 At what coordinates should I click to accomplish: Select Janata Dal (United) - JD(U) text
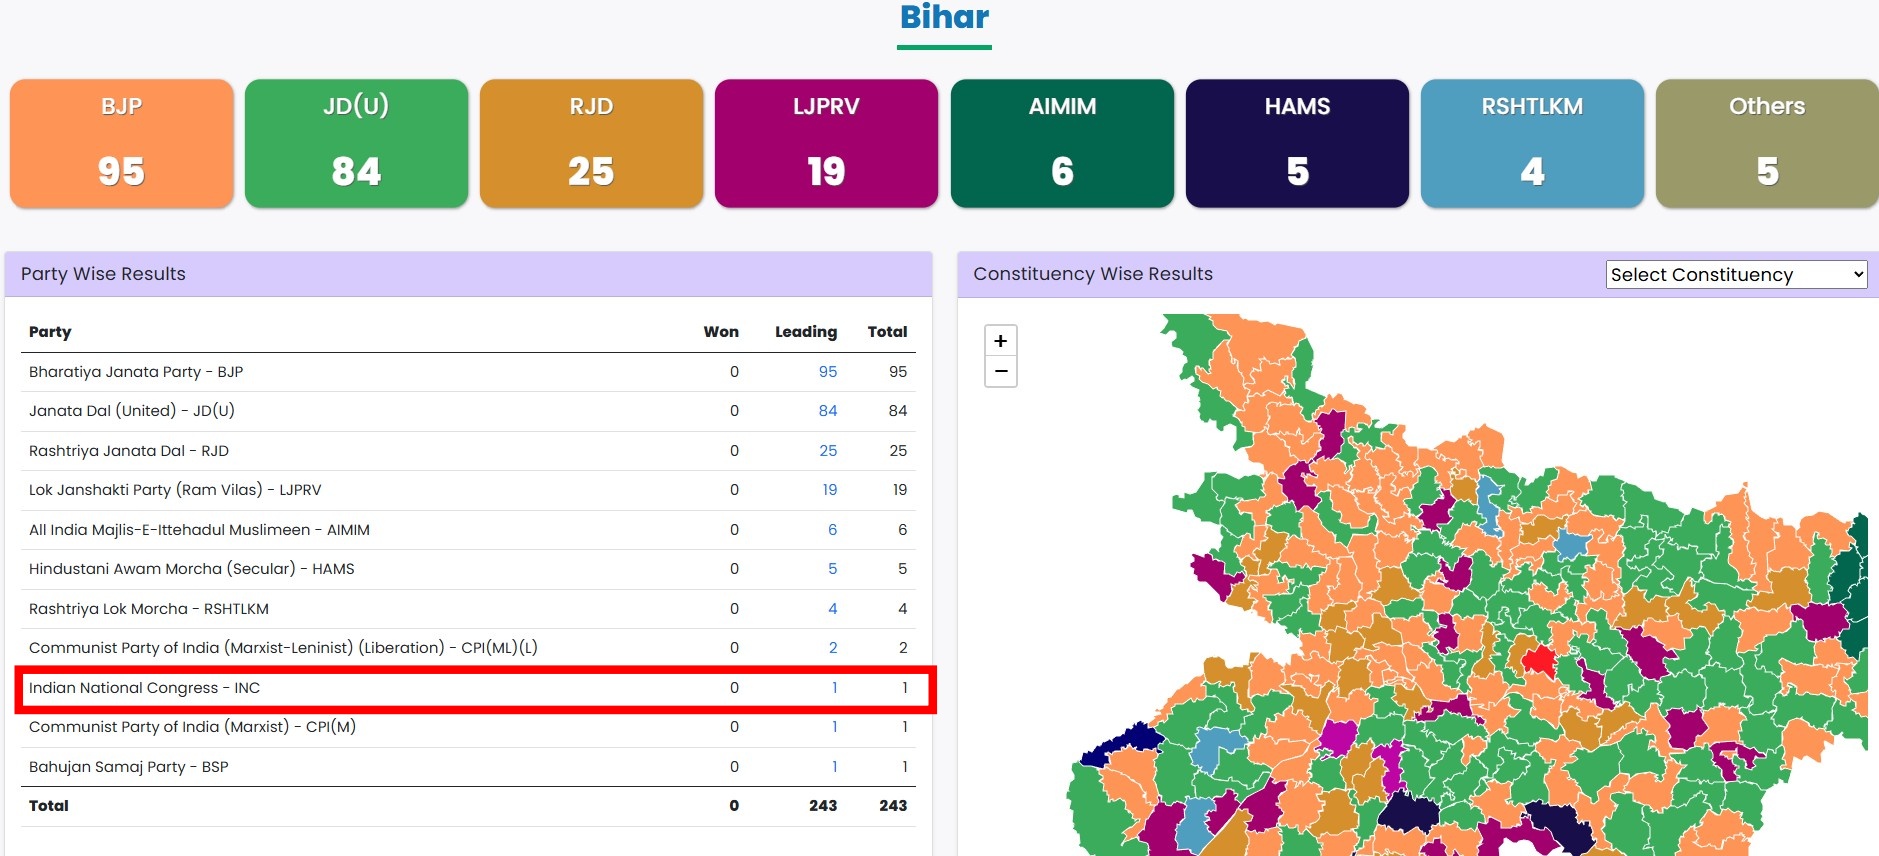(x=132, y=411)
